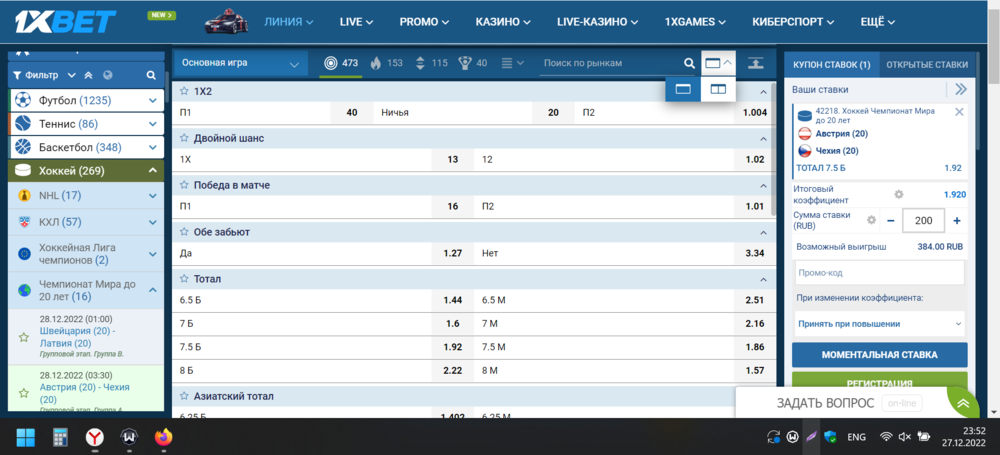This screenshot has width=1000, height=455.
Task: Bet on Обе забьют Да 1.27
Action: (452, 253)
